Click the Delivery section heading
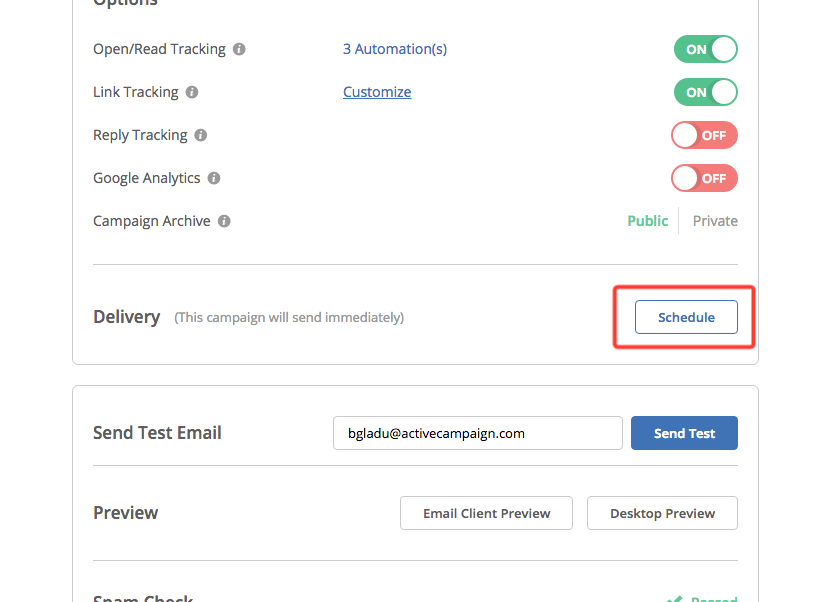This screenshot has width=836, height=602. (x=126, y=317)
